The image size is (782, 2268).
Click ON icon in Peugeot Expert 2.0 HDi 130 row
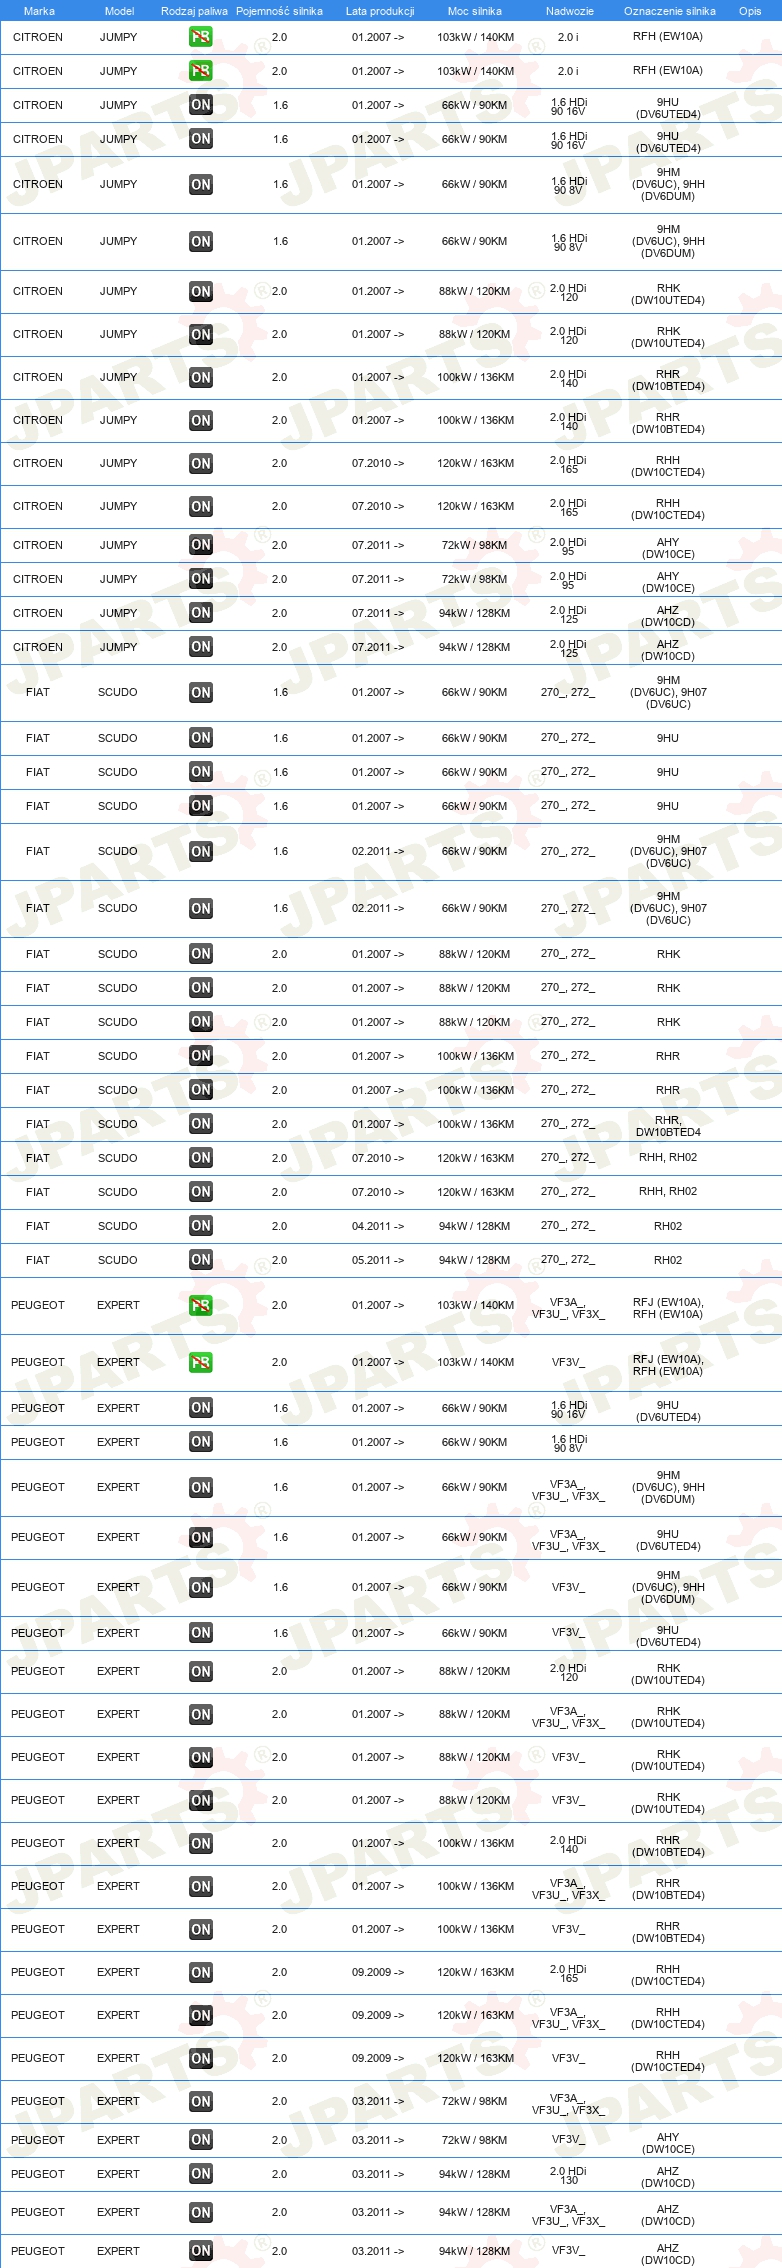click(201, 2174)
